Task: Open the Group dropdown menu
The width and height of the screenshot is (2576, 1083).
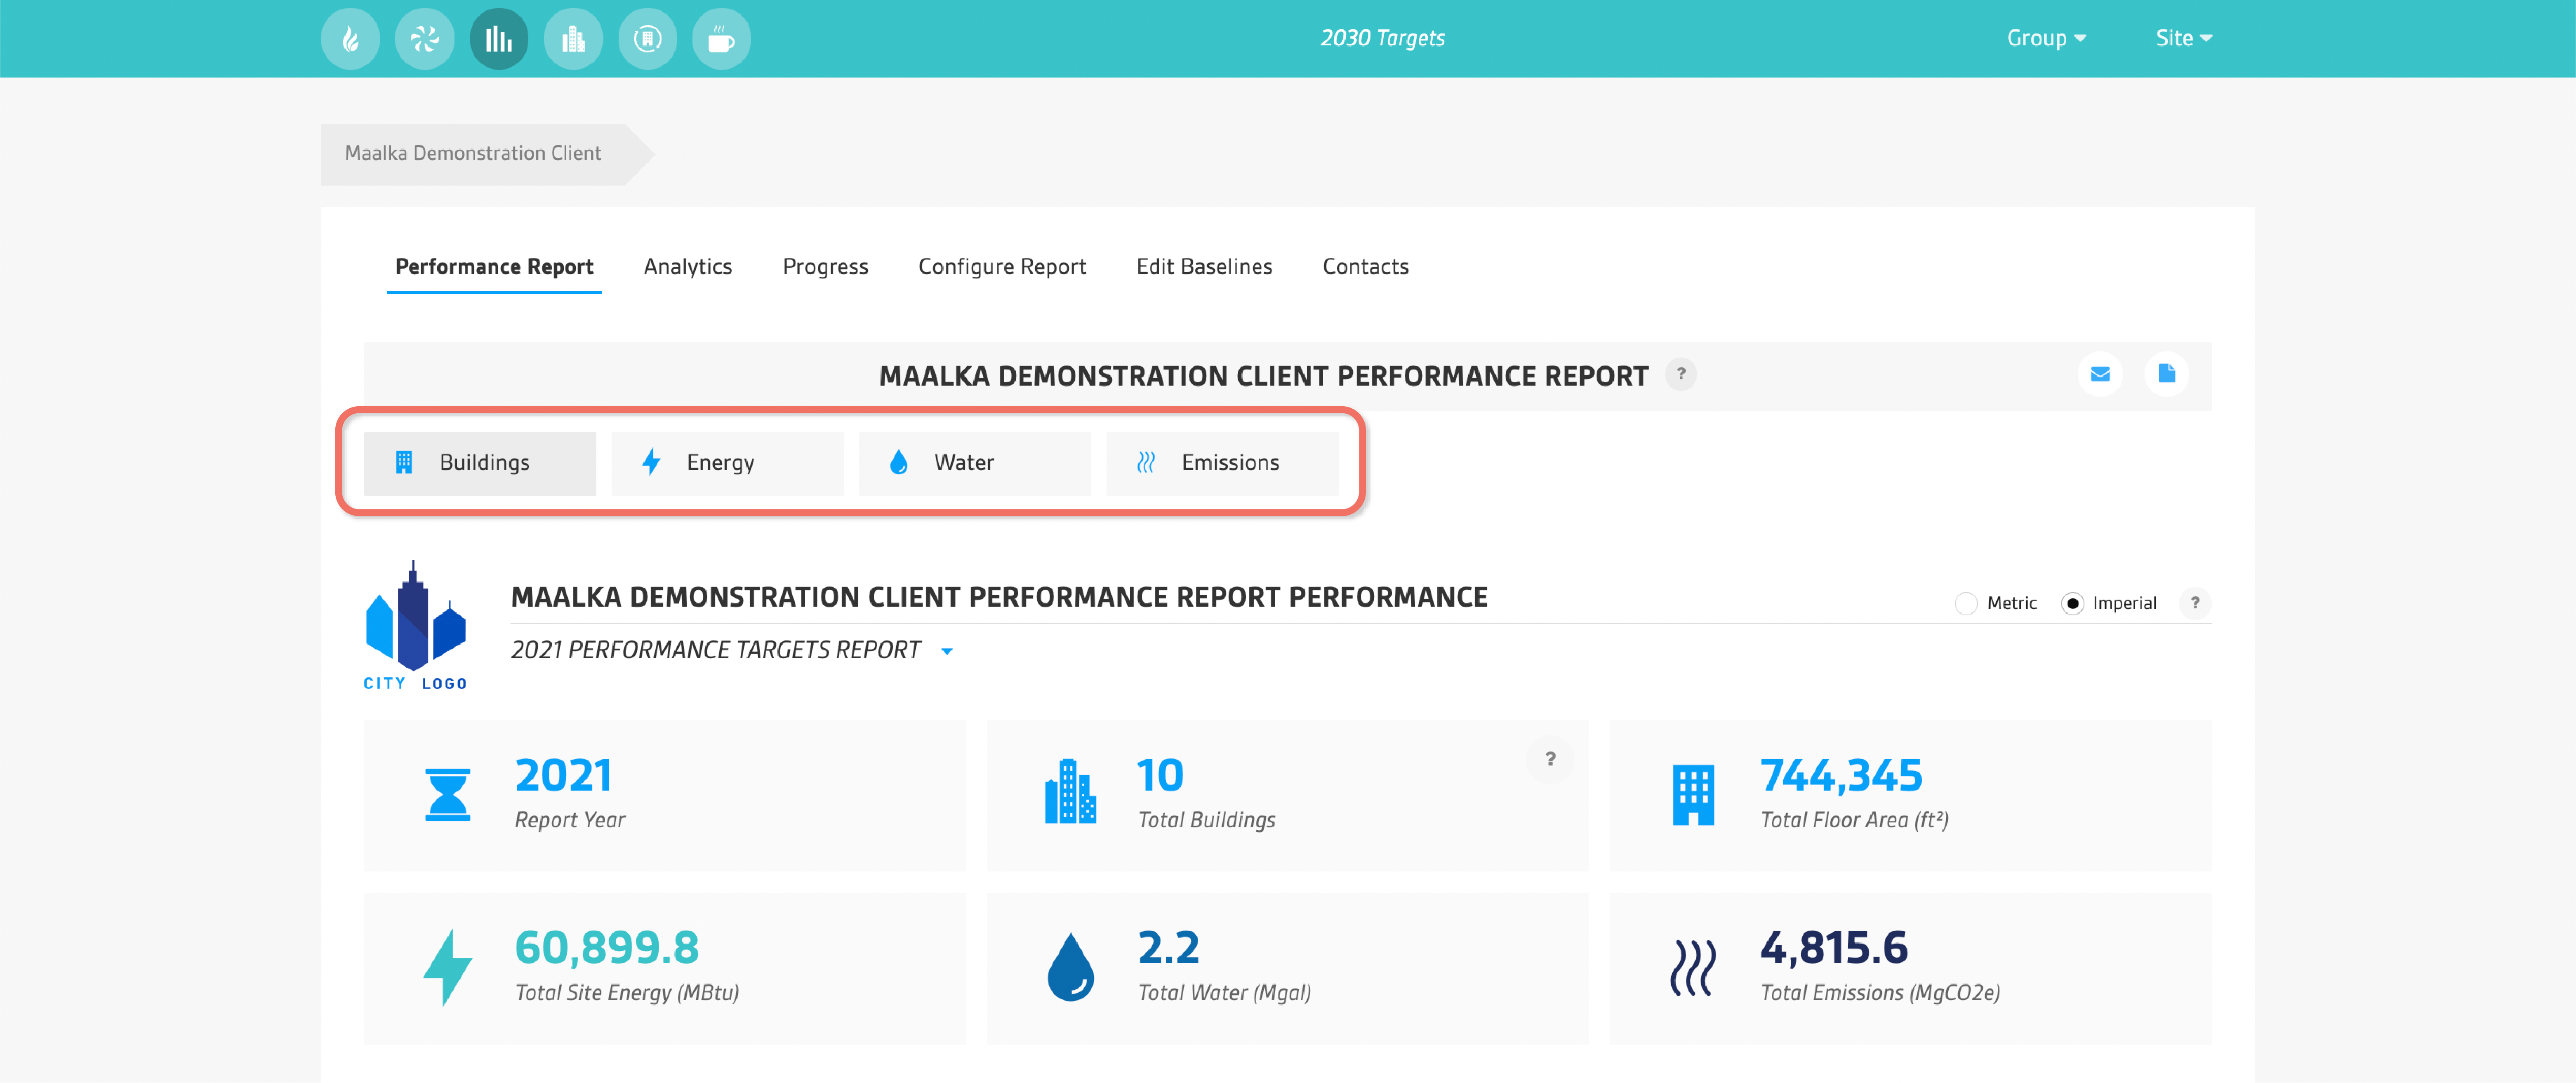Action: point(2046,38)
